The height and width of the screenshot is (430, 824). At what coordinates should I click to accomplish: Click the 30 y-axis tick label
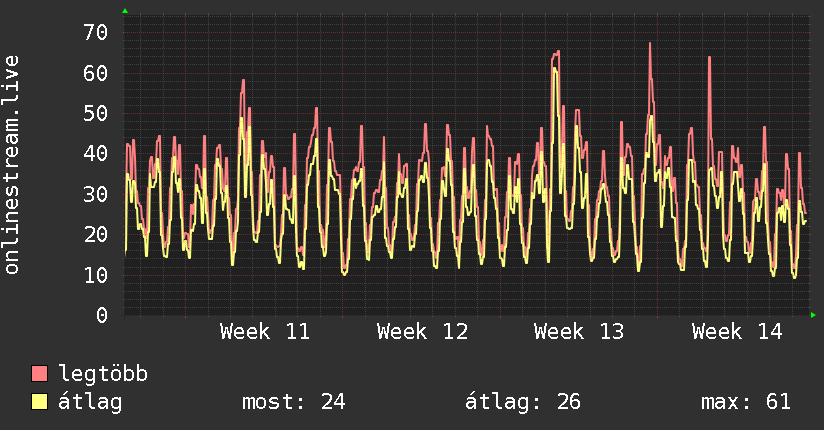pyautogui.click(x=96, y=194)
